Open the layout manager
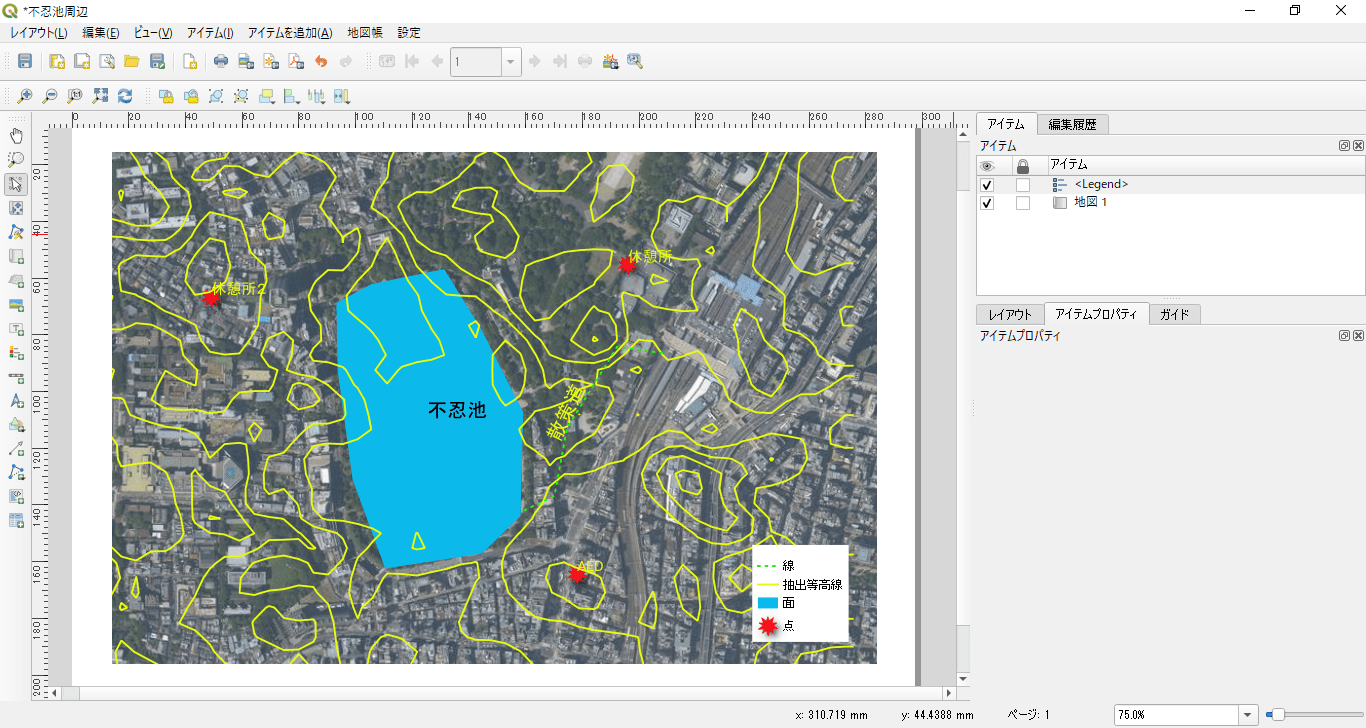1366x728 pixels. click(107, 62)
